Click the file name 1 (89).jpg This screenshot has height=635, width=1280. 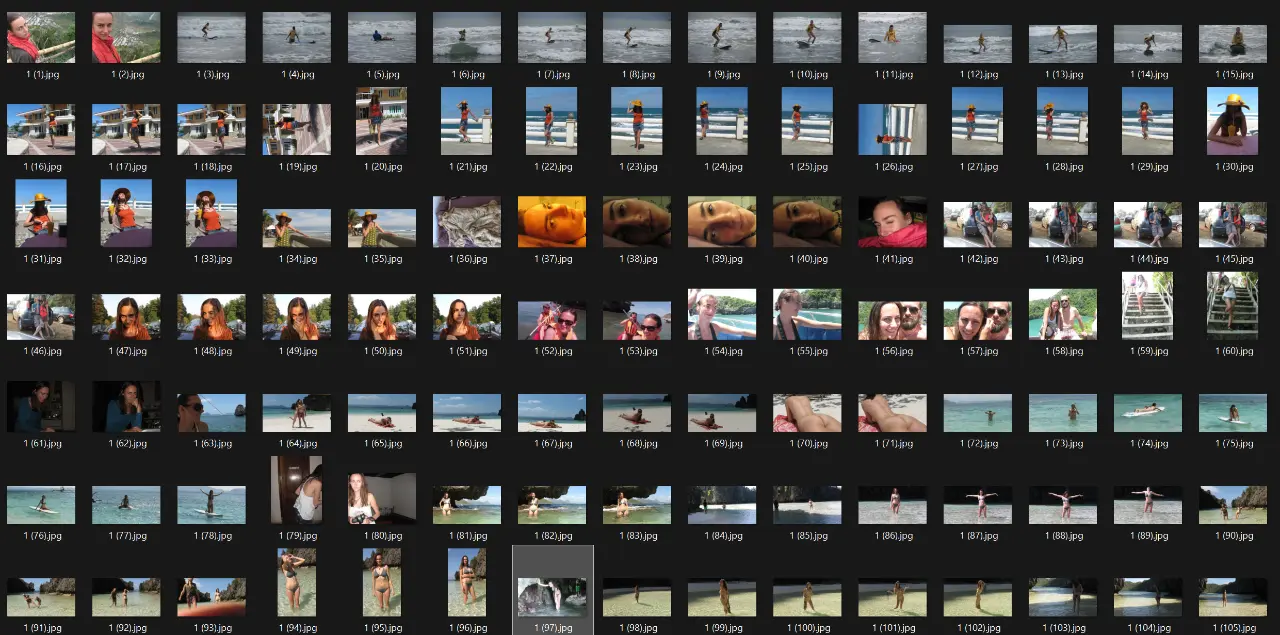click(1147, 535)
